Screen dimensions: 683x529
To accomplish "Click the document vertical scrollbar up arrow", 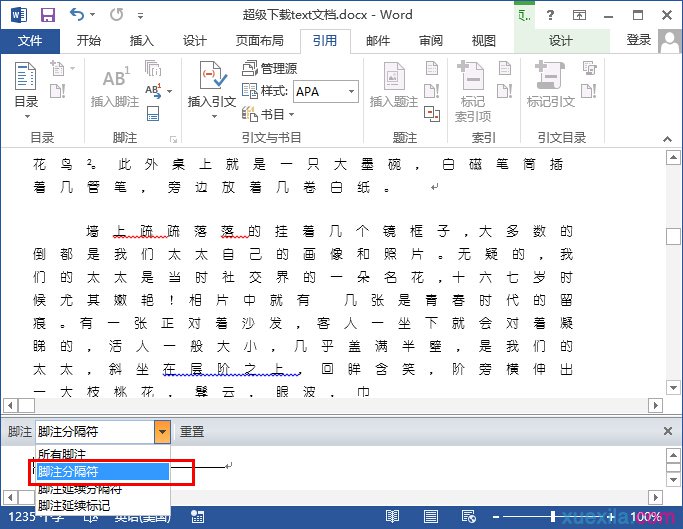I will (x=673, y=158).
